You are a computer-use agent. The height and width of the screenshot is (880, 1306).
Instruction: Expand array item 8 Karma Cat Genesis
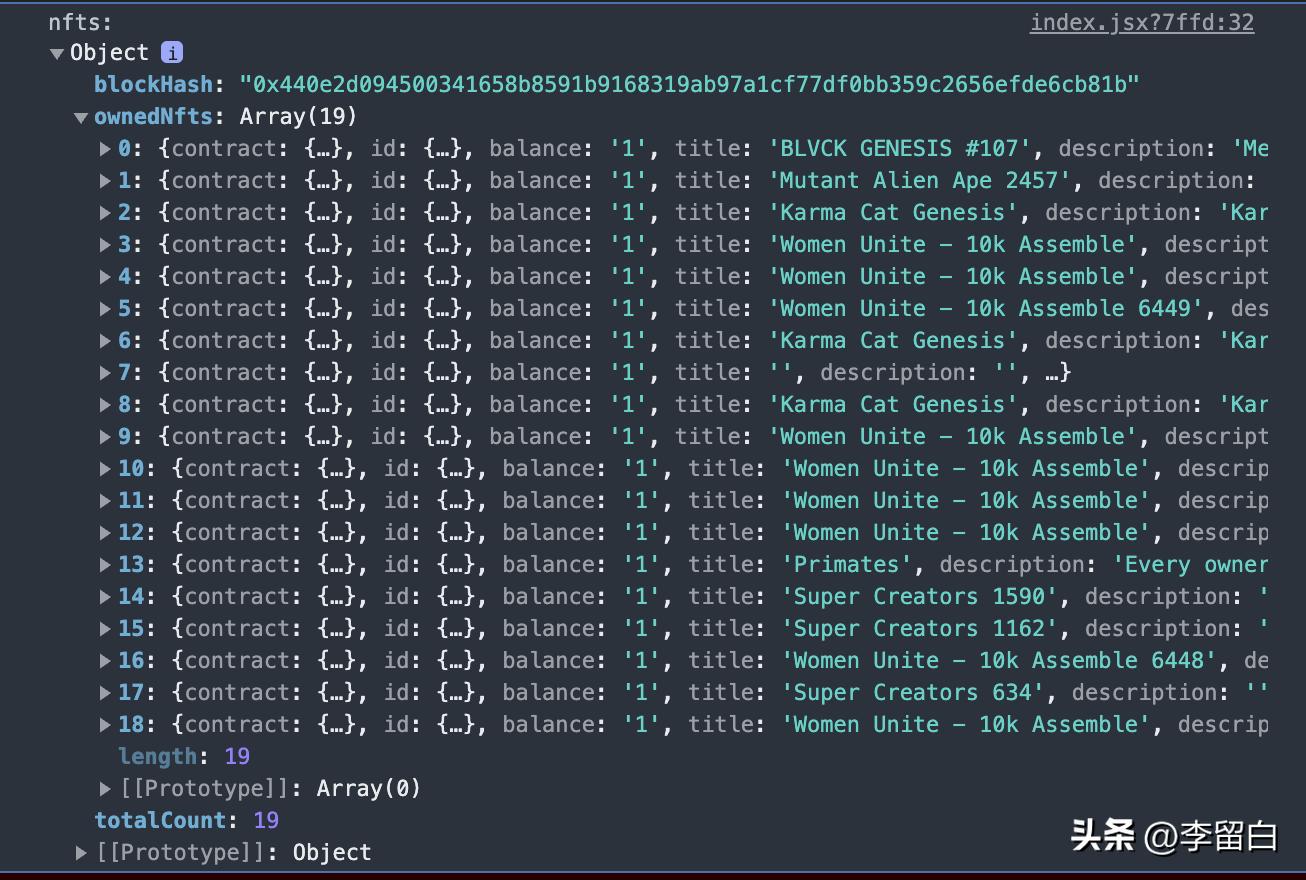(x=105, y=405)
